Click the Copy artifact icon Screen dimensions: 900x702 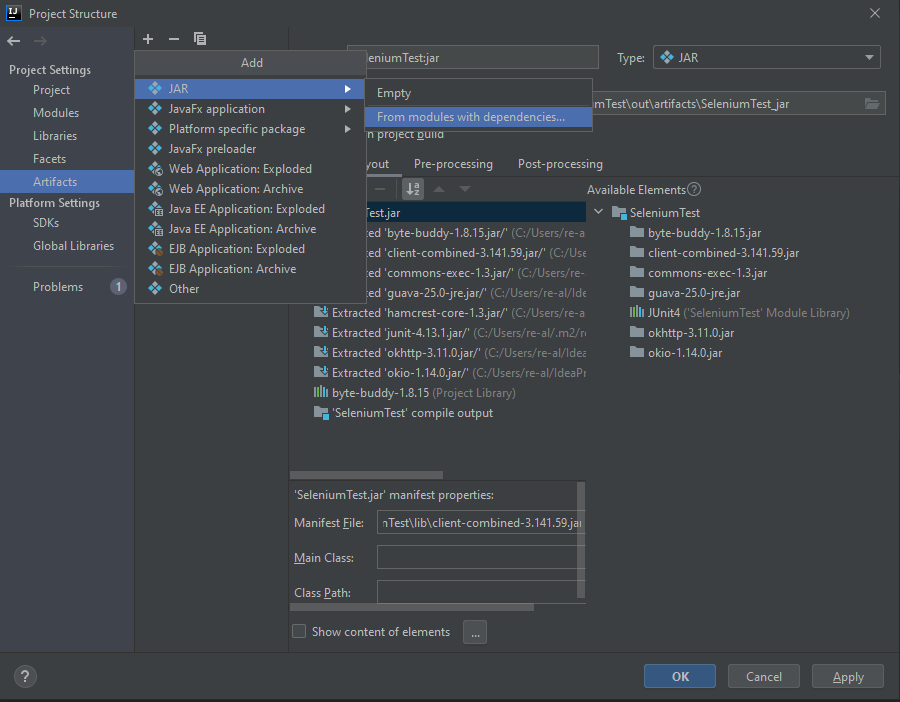pyautogui.click(x=200, y=39)
